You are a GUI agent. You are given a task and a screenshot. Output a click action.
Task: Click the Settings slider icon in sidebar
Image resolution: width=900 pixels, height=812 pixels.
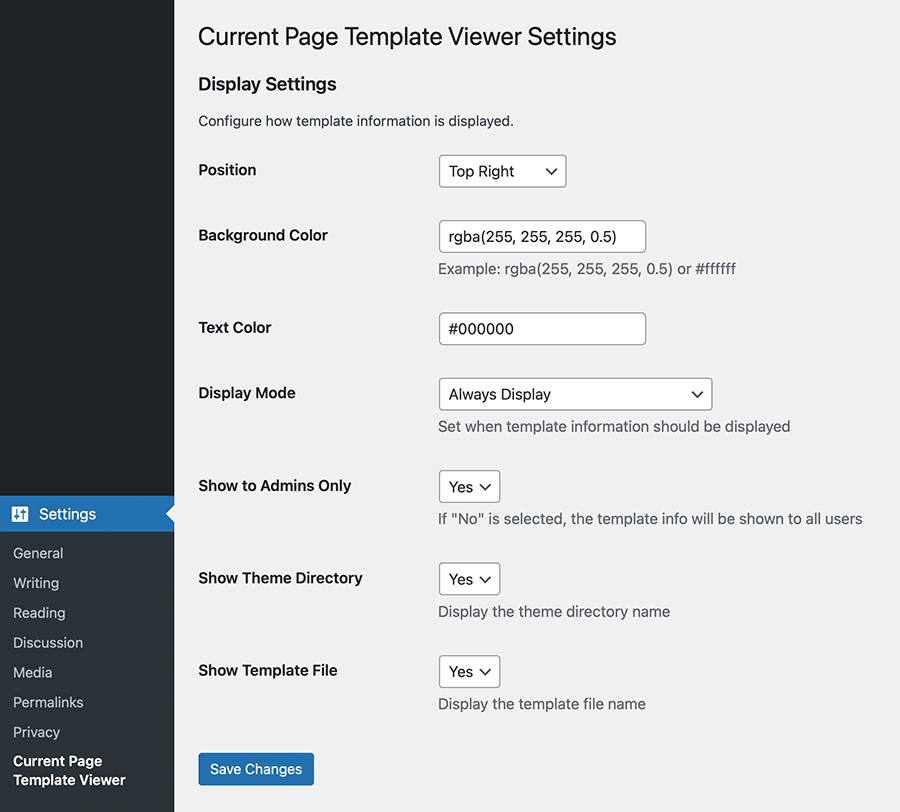coord(20,514)
